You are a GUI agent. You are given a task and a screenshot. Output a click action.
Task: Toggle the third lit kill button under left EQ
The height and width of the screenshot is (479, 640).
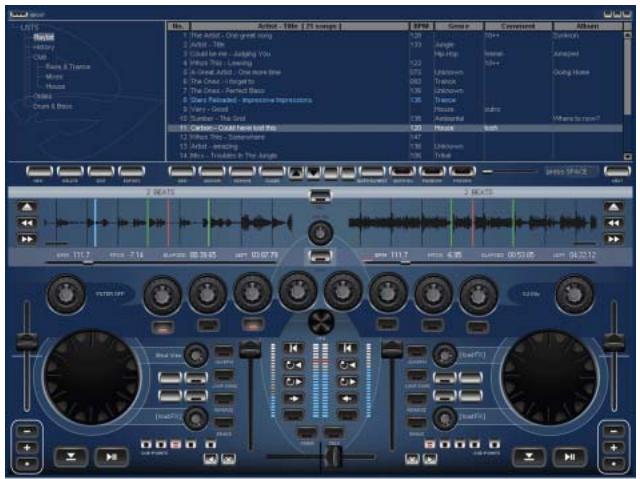pyautogui.click(x=253, y=325)
